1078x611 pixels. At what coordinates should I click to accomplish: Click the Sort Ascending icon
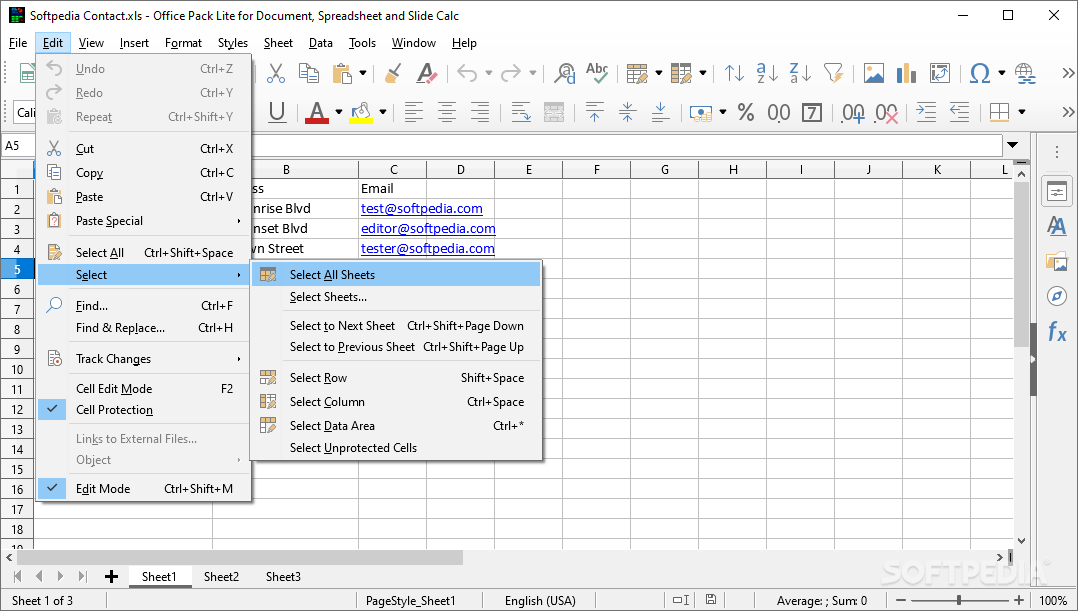click(767, 73)
